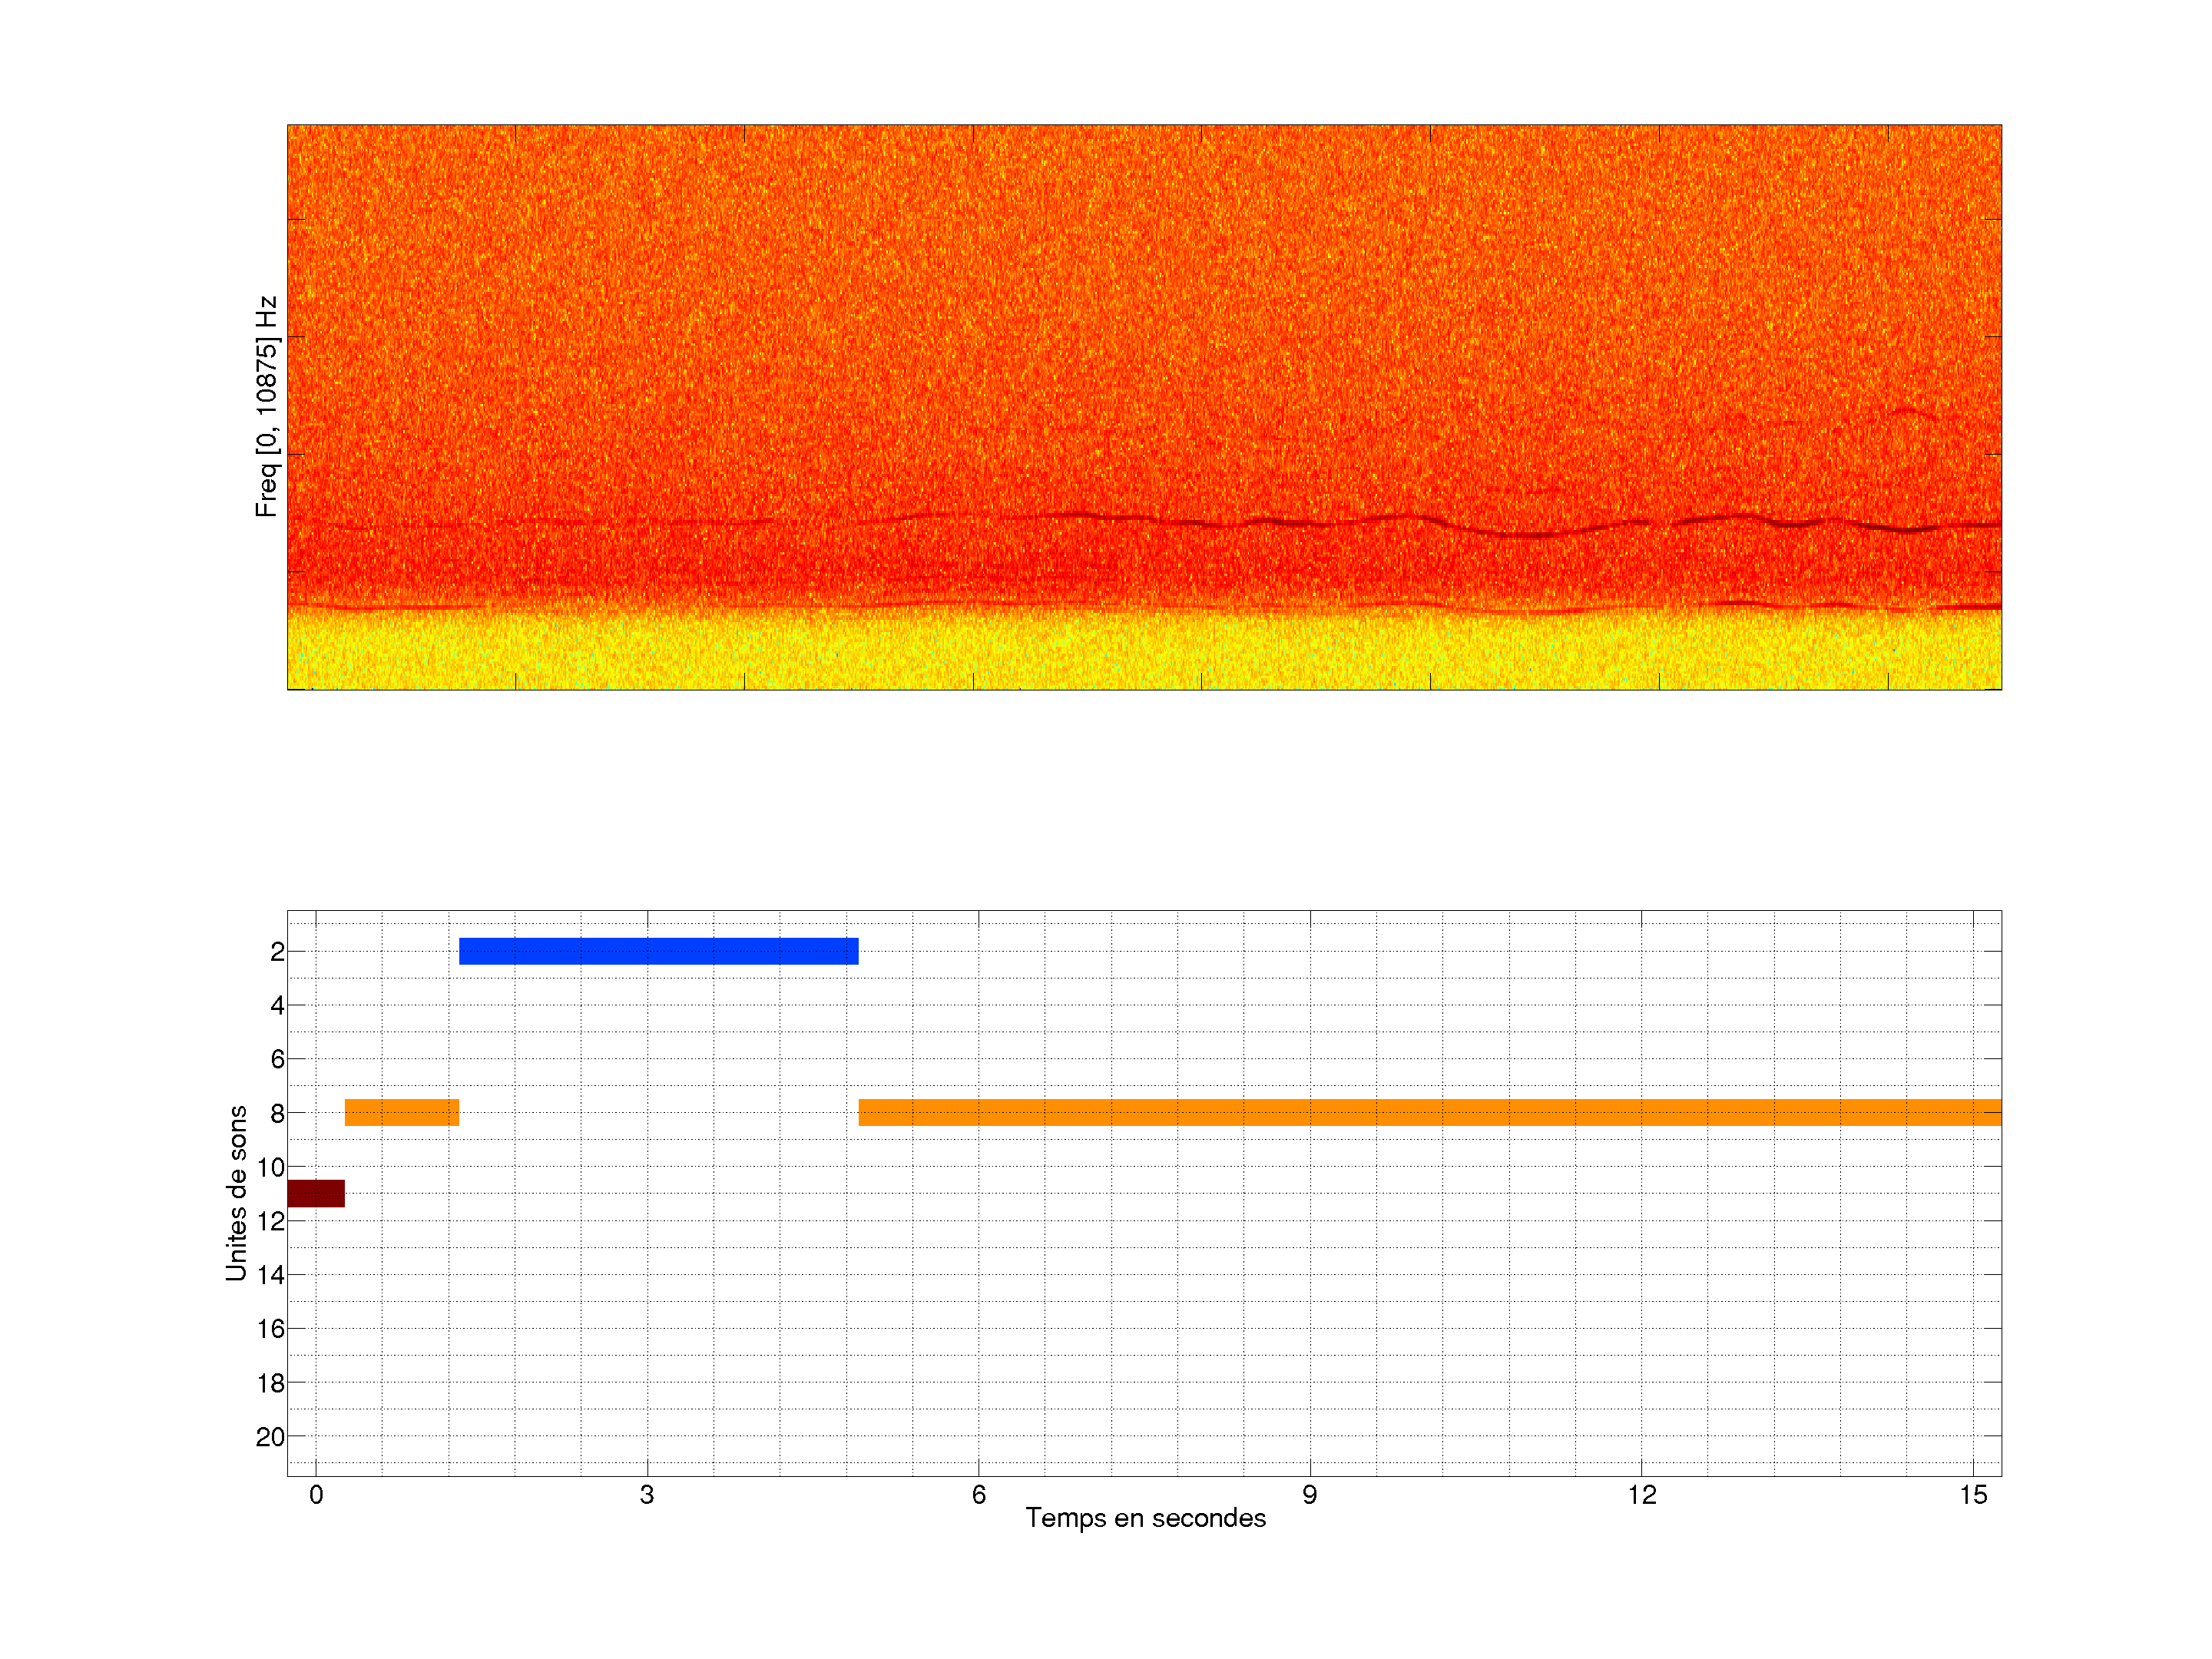This screenshot has width=2212, height=1659.
Task: Click the x-axis label '3'
Action: point(647,1495)
